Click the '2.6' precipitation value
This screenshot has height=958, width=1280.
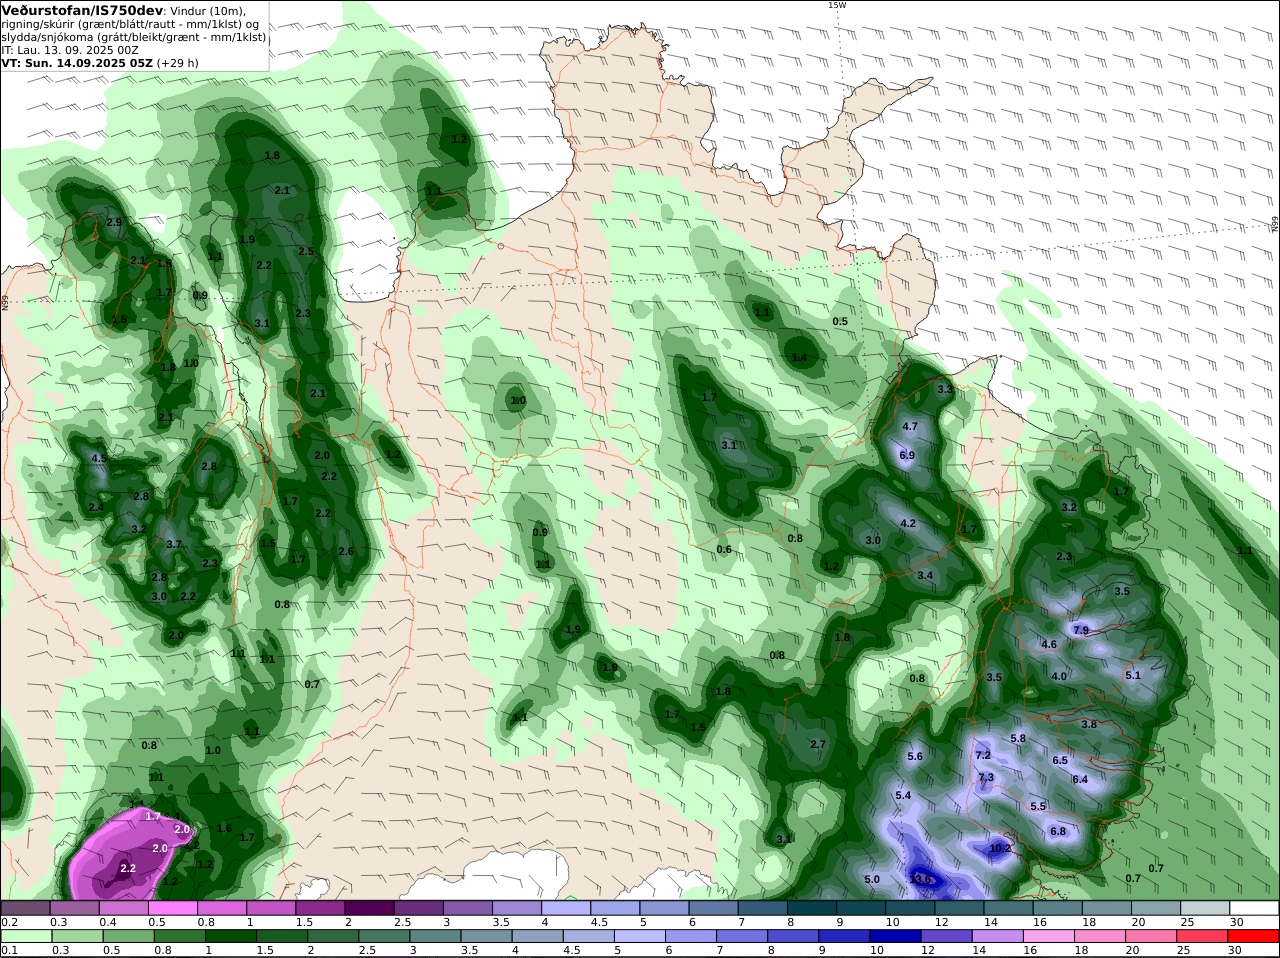[346, 551]
